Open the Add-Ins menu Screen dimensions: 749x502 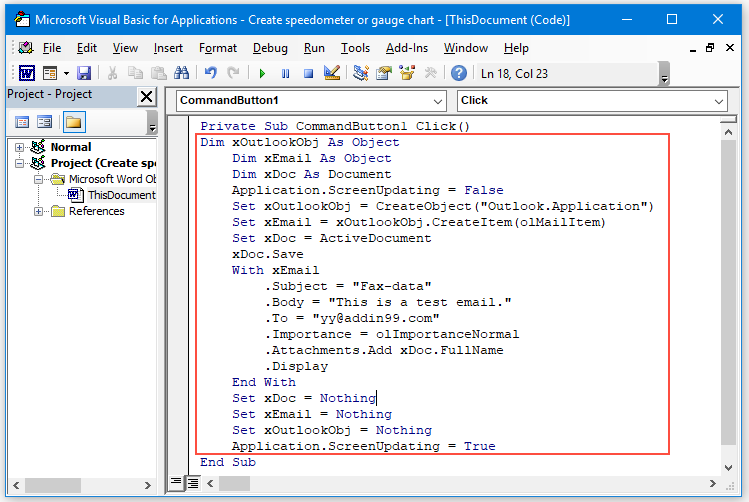(406, 48)
